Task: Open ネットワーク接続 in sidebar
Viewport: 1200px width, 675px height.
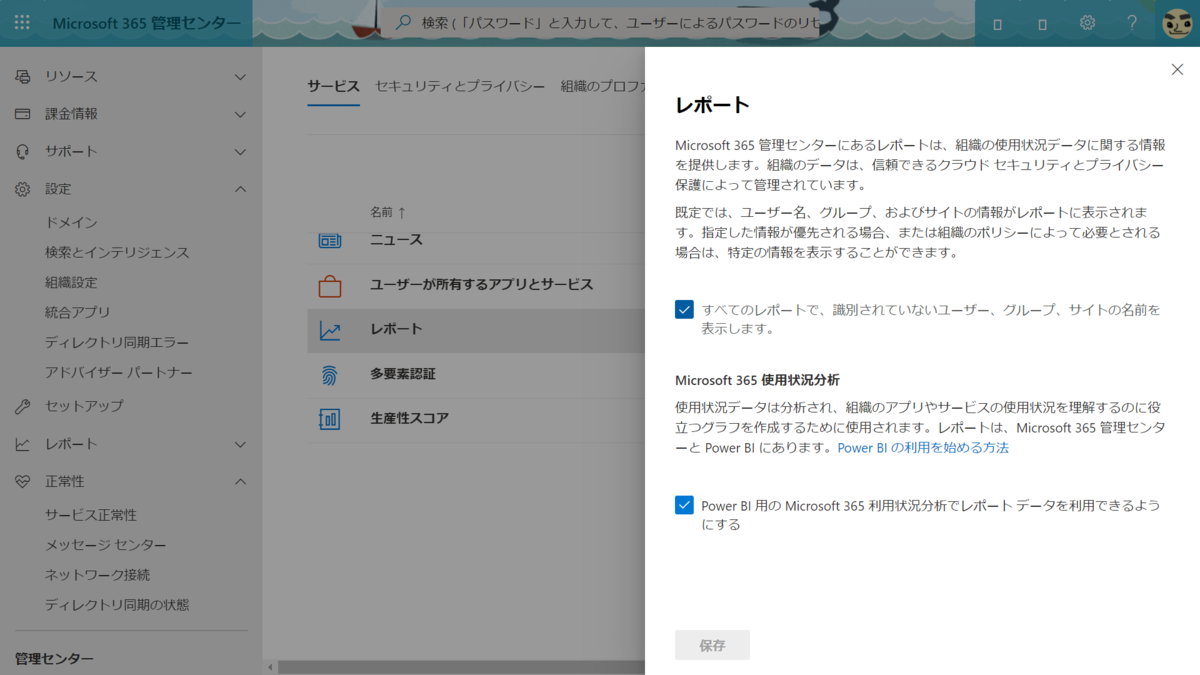Action: point(97,575)
